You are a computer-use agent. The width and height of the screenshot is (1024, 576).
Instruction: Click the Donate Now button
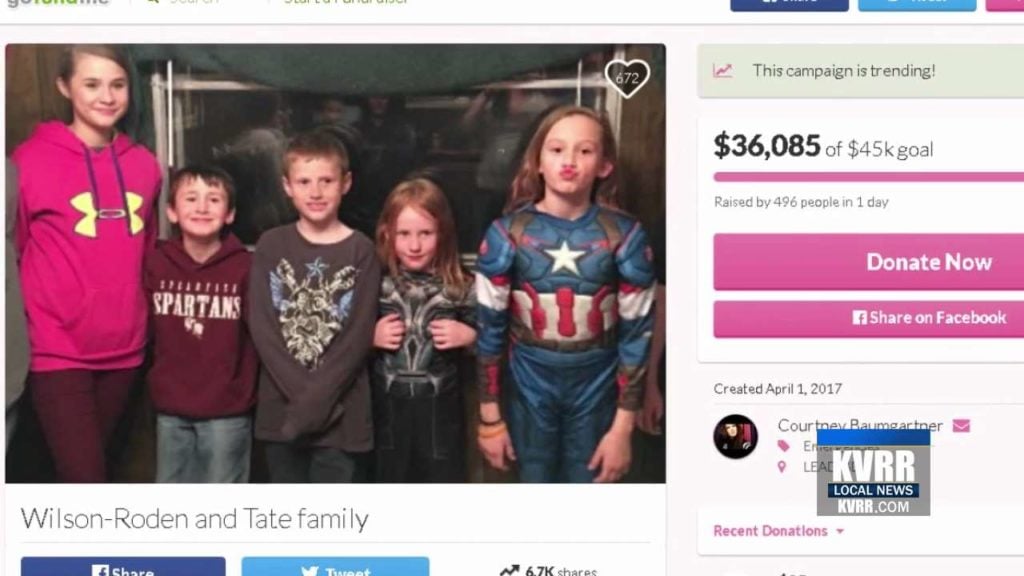869,262
